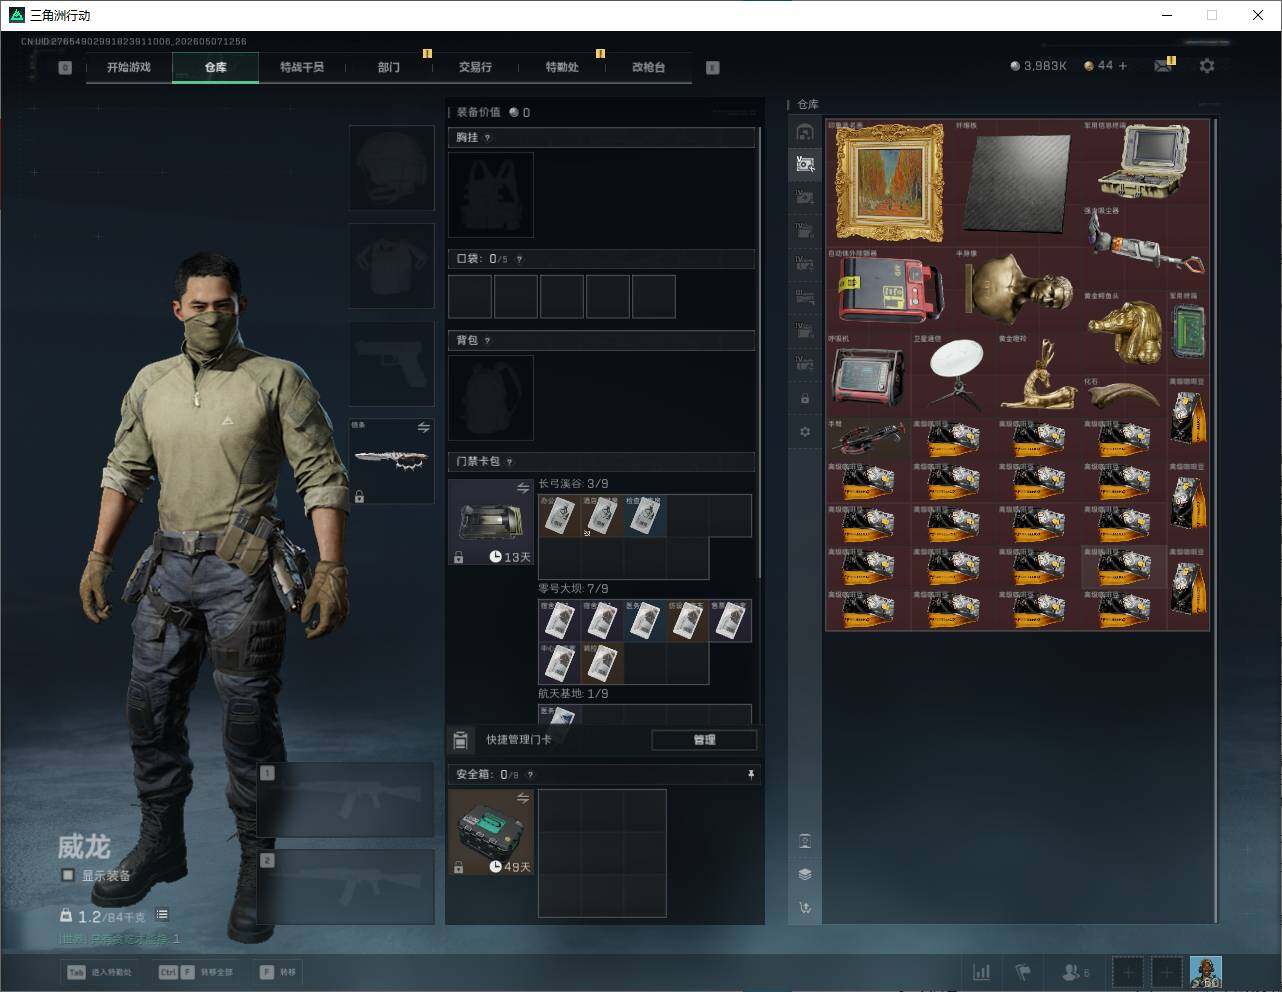The image size is (1282, 992).
Task: Show help for 安全箱 section
Action: coord(529,774)
